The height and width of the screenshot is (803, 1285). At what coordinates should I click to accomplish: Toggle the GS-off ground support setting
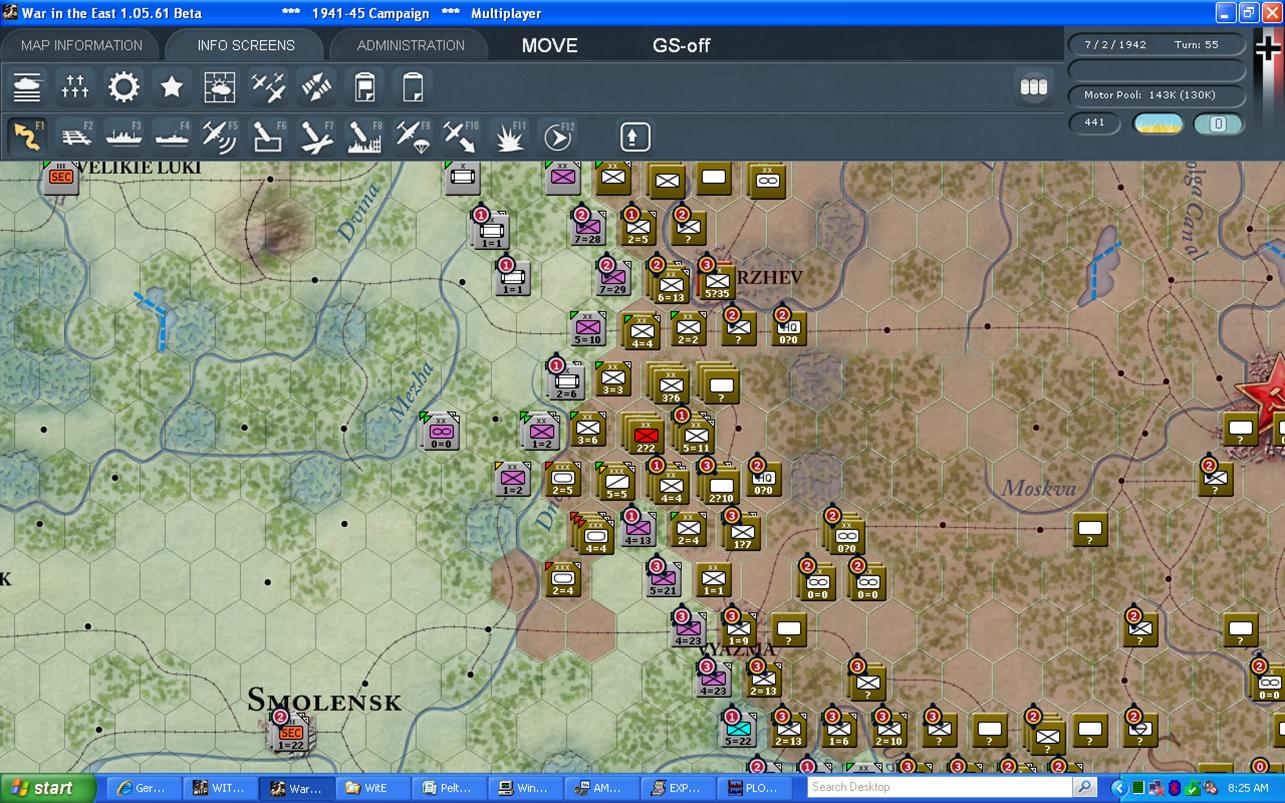(682, 45)
